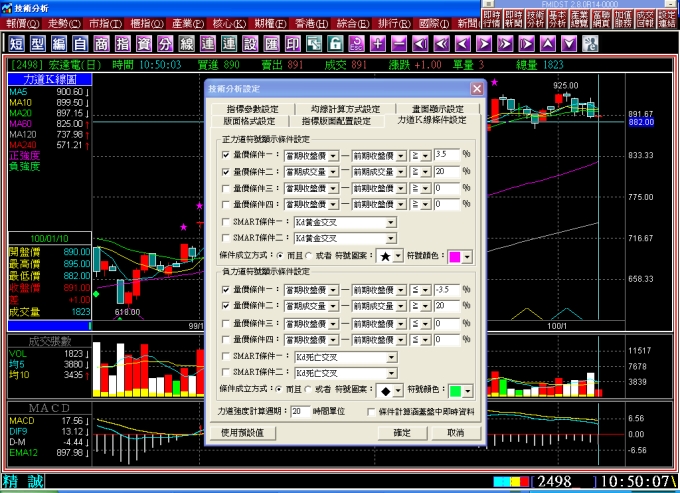Enable positive 量價條件三 checkbox
Viewport: 680px width, 493px height.
226,188
